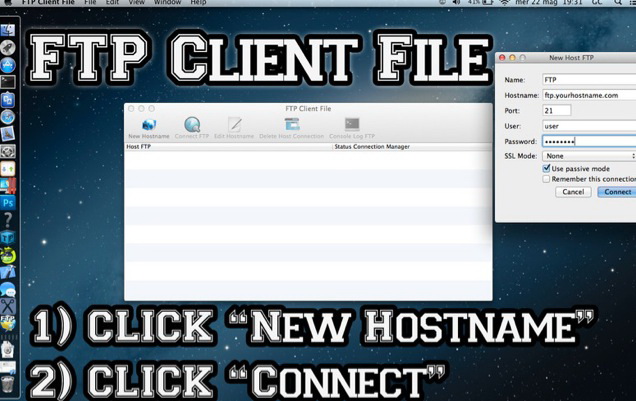Click the New Hostname toolbar icon
The image size is (636, 401).
click(149, 124)
